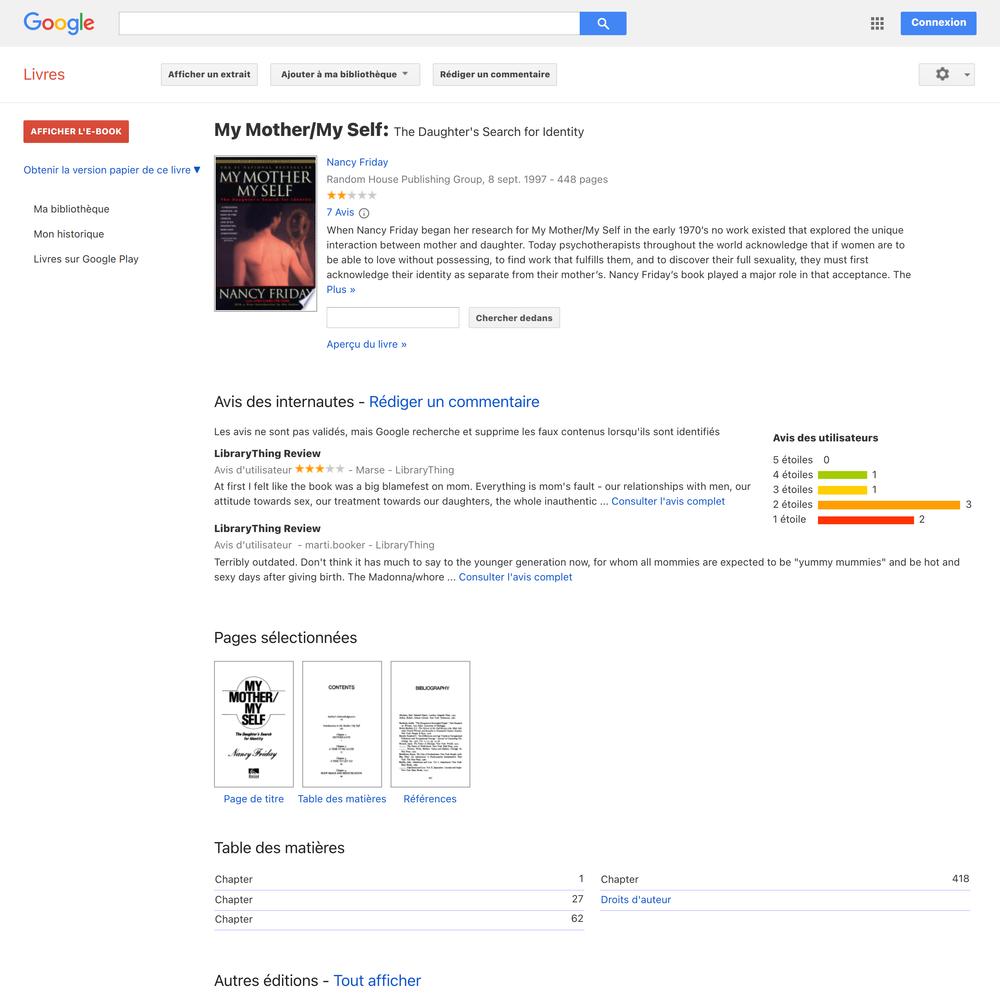Open author link Nancy Friday
Image resolution: width=1000 pixels, height=1000 pixels.
tap(357, 163)
